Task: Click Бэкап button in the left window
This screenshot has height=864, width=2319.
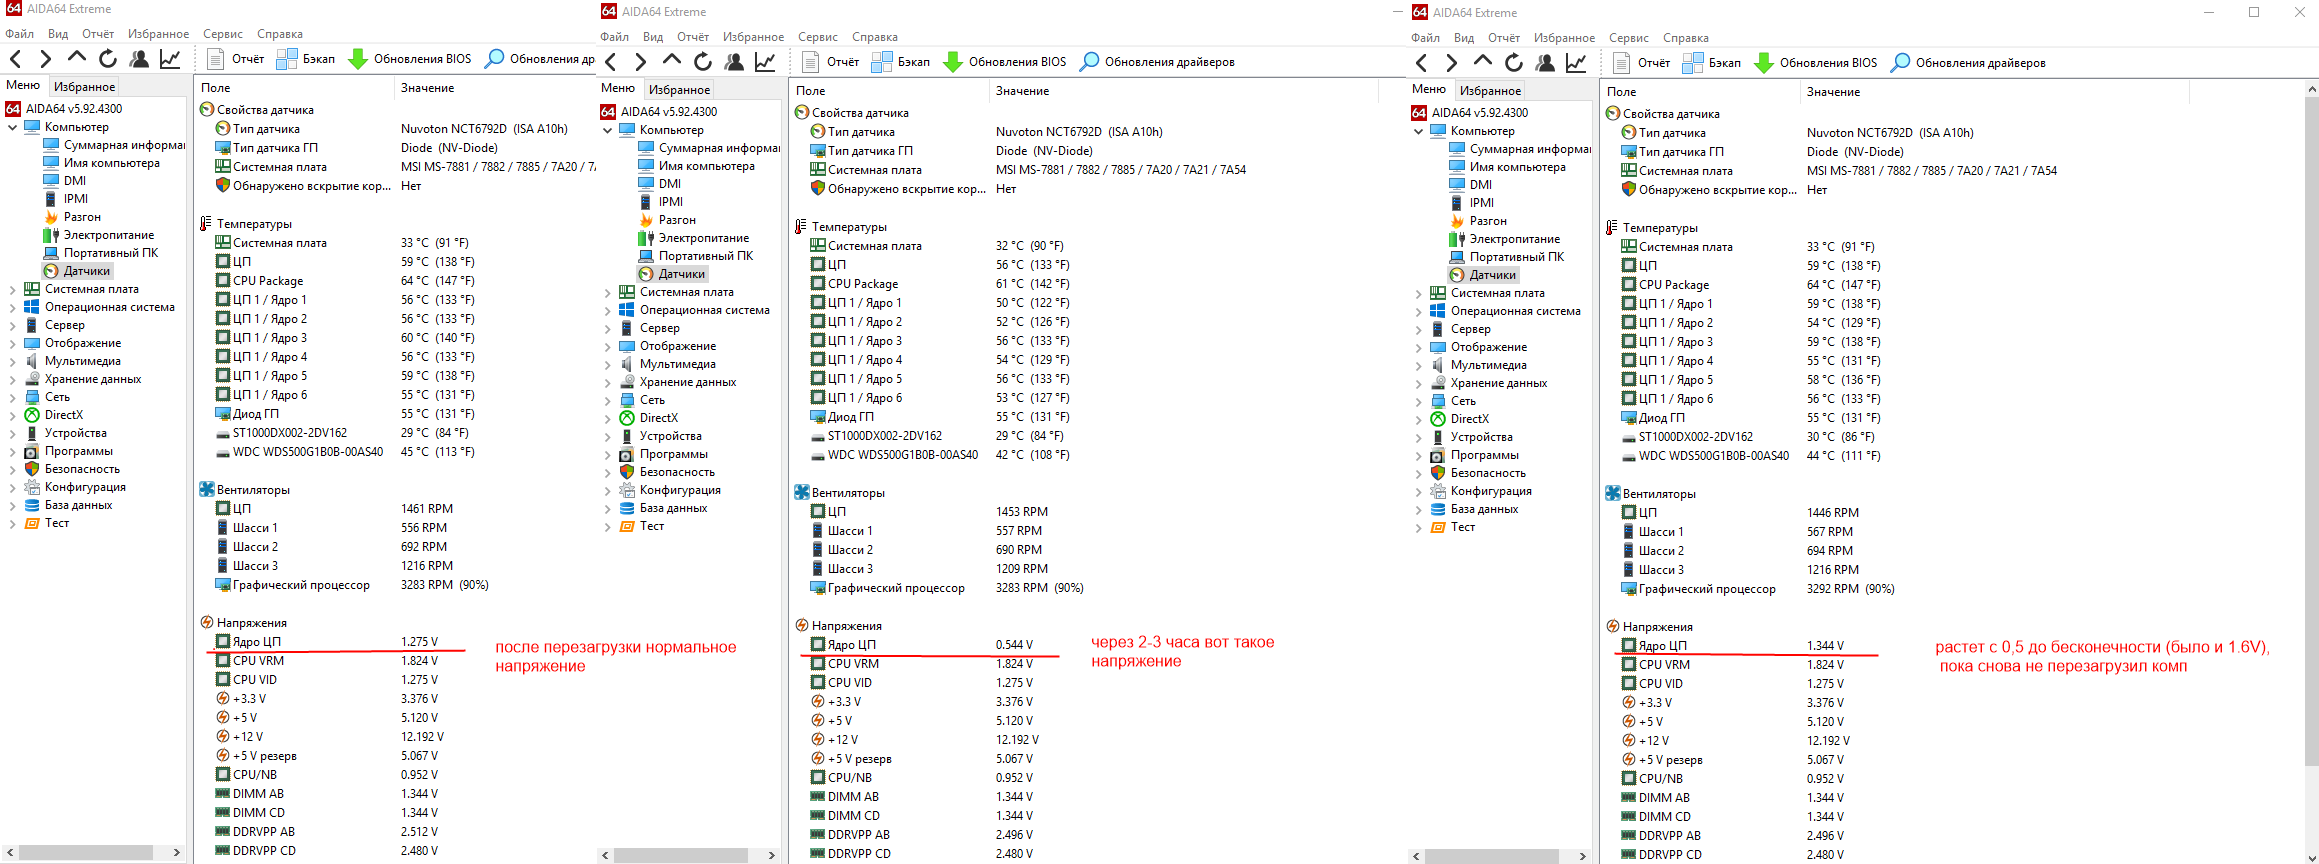Action: coord(306,59)
